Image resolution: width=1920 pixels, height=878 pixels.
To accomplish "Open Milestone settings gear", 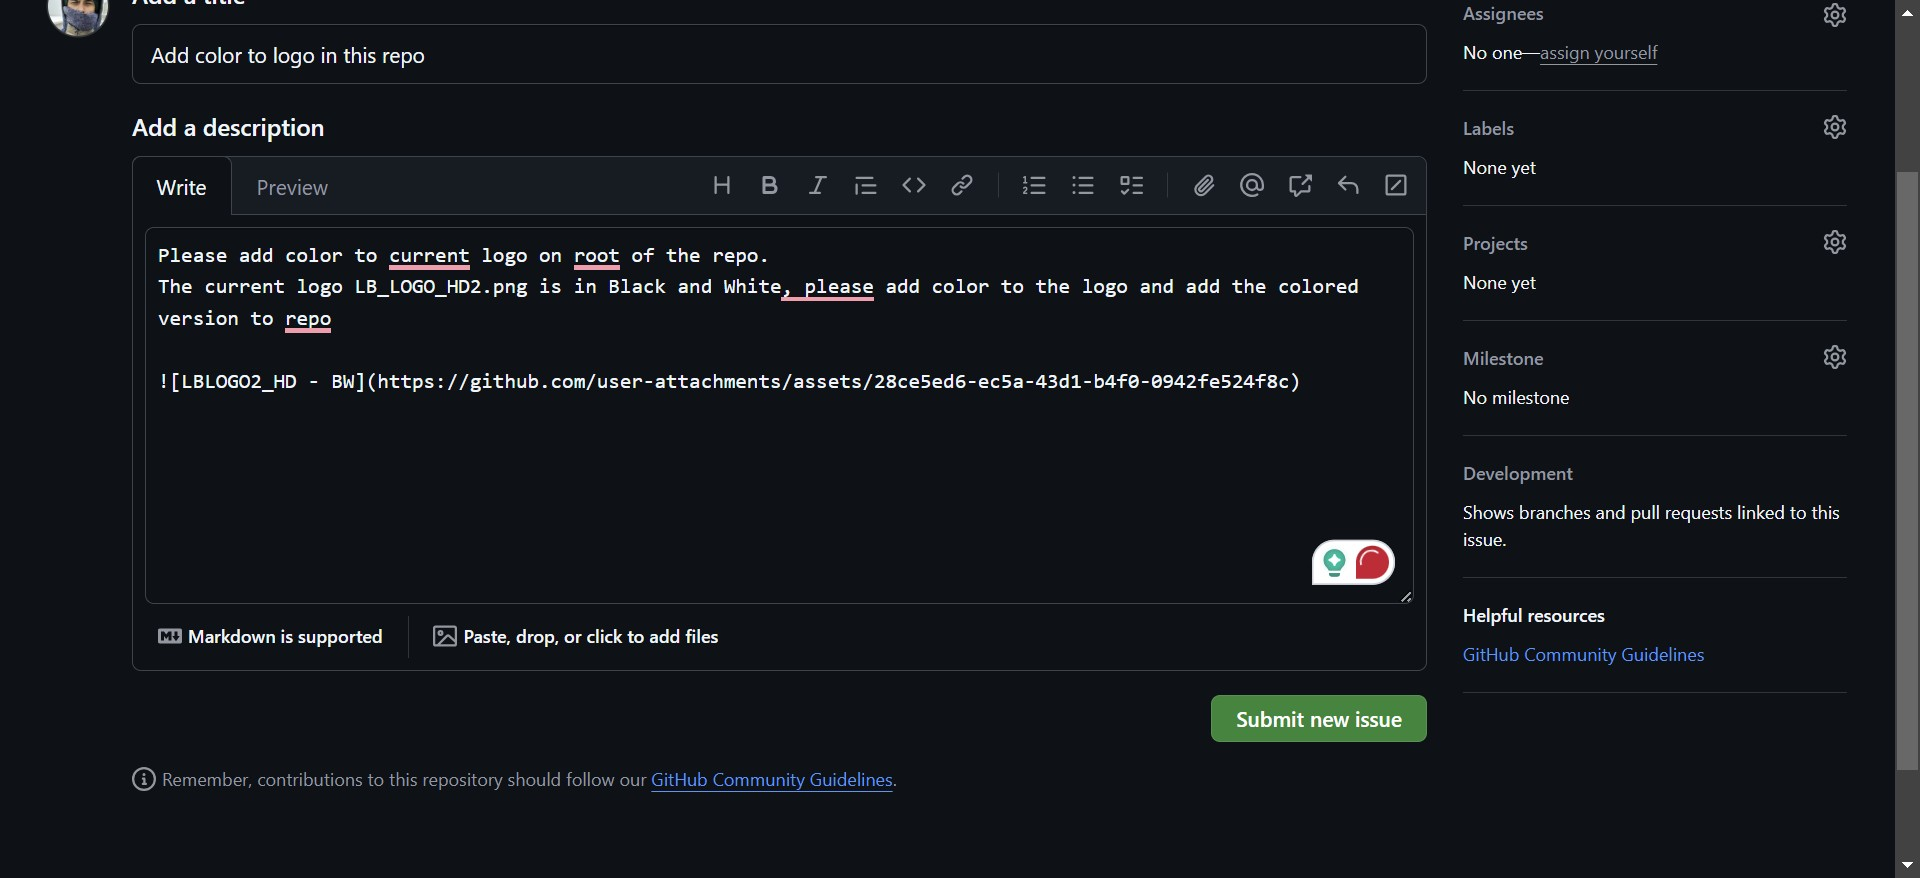I will 1834,358.
